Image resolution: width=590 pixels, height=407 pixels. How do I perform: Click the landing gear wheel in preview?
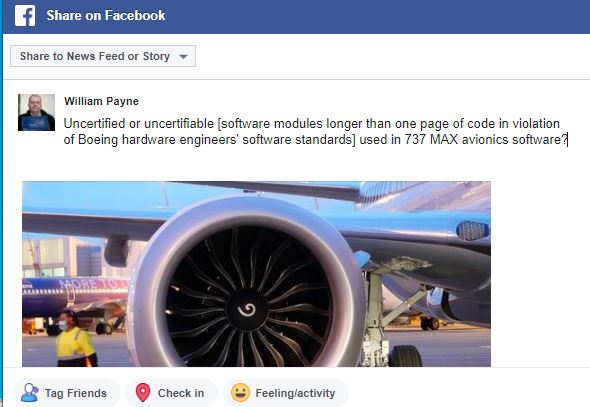coord(405,355)
